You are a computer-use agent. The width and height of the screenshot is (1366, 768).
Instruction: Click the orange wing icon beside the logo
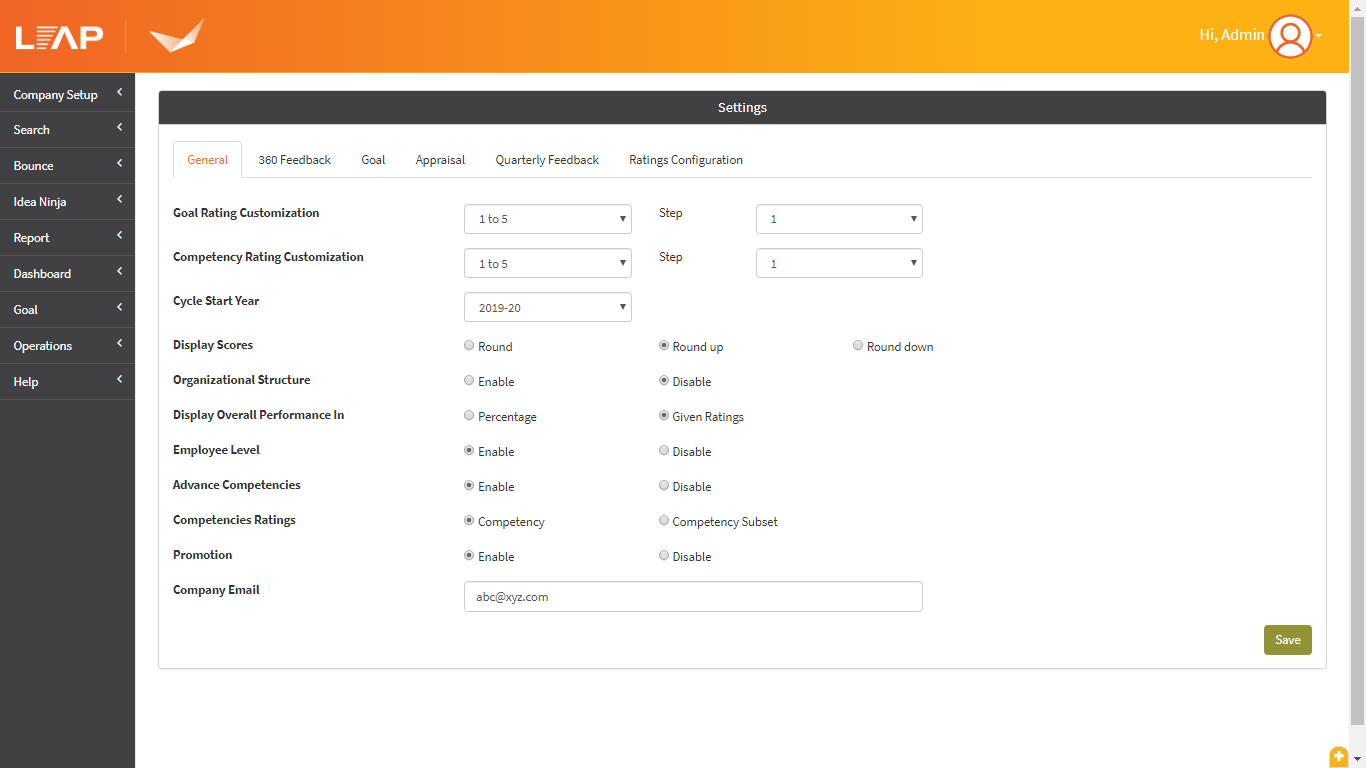tap(175, 35)
